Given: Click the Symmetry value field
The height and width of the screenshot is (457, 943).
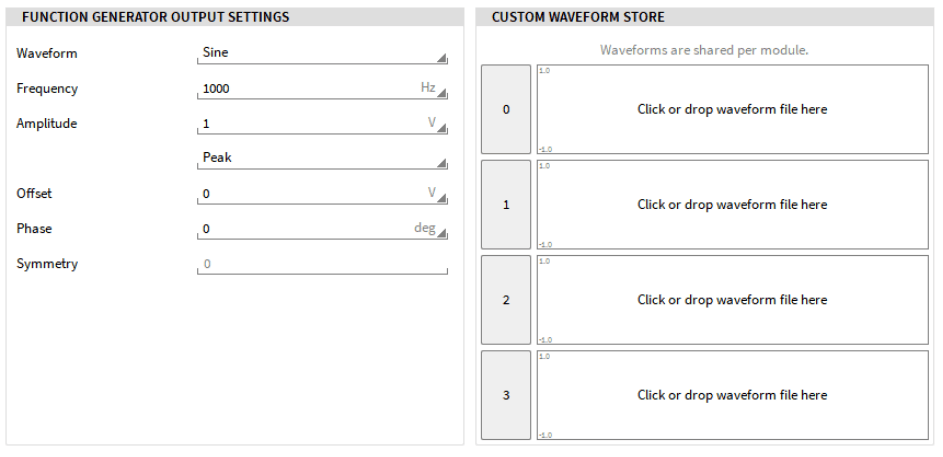Looking at the screenshot, I should point(322,265).
